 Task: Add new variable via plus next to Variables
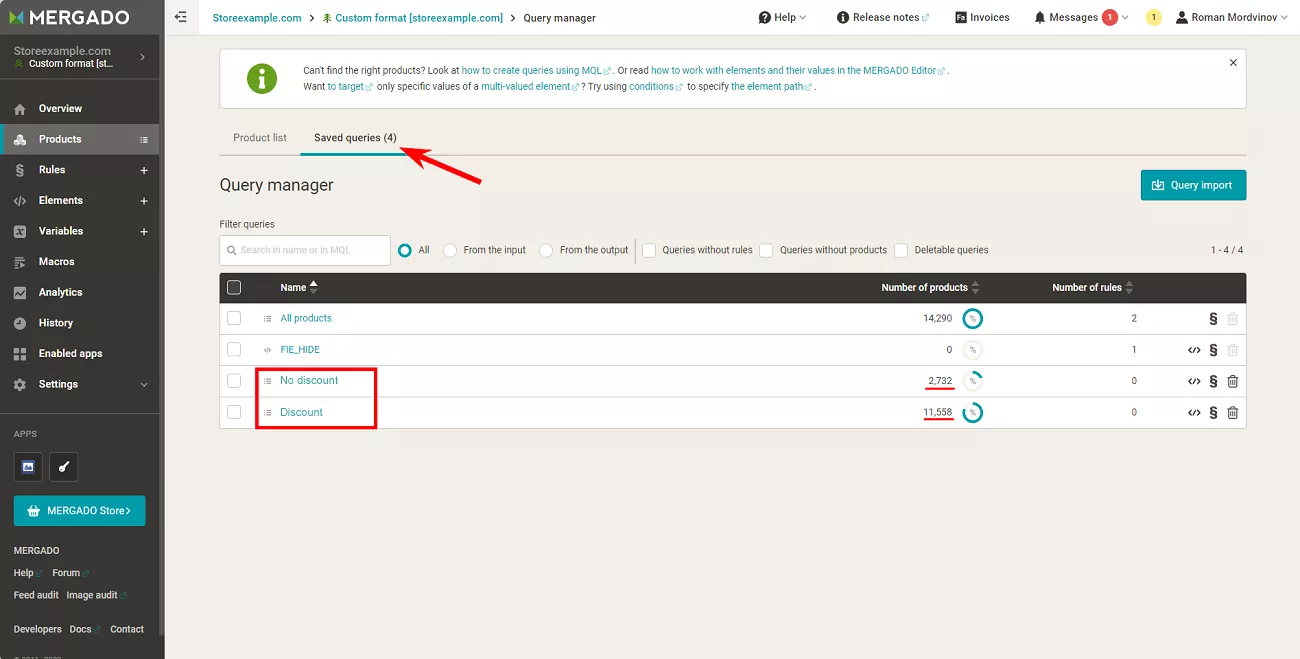[x=144, y=232]
